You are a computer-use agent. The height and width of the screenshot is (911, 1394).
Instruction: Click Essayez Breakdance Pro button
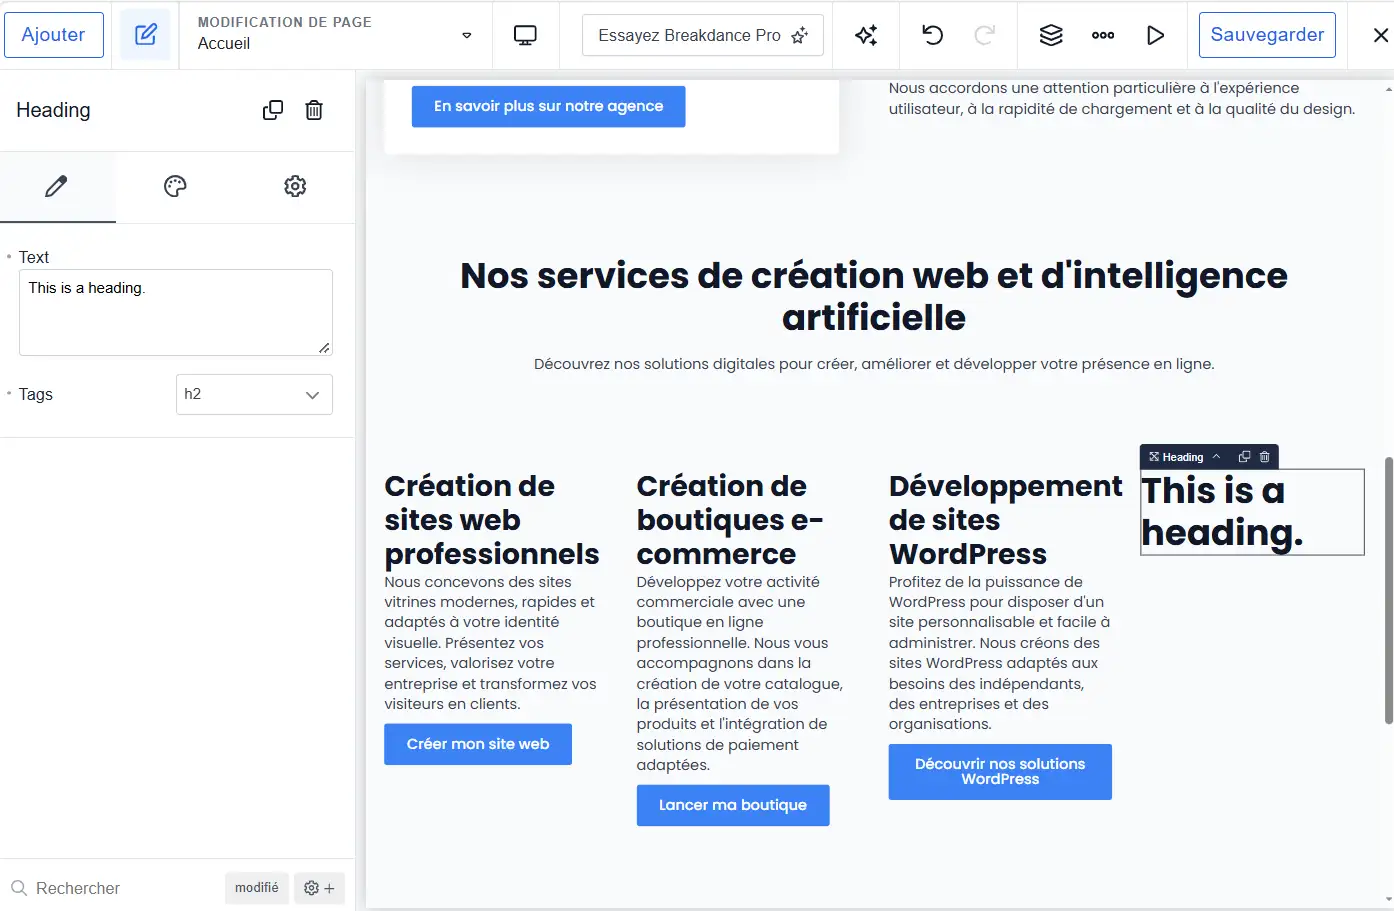click(703, 35)
